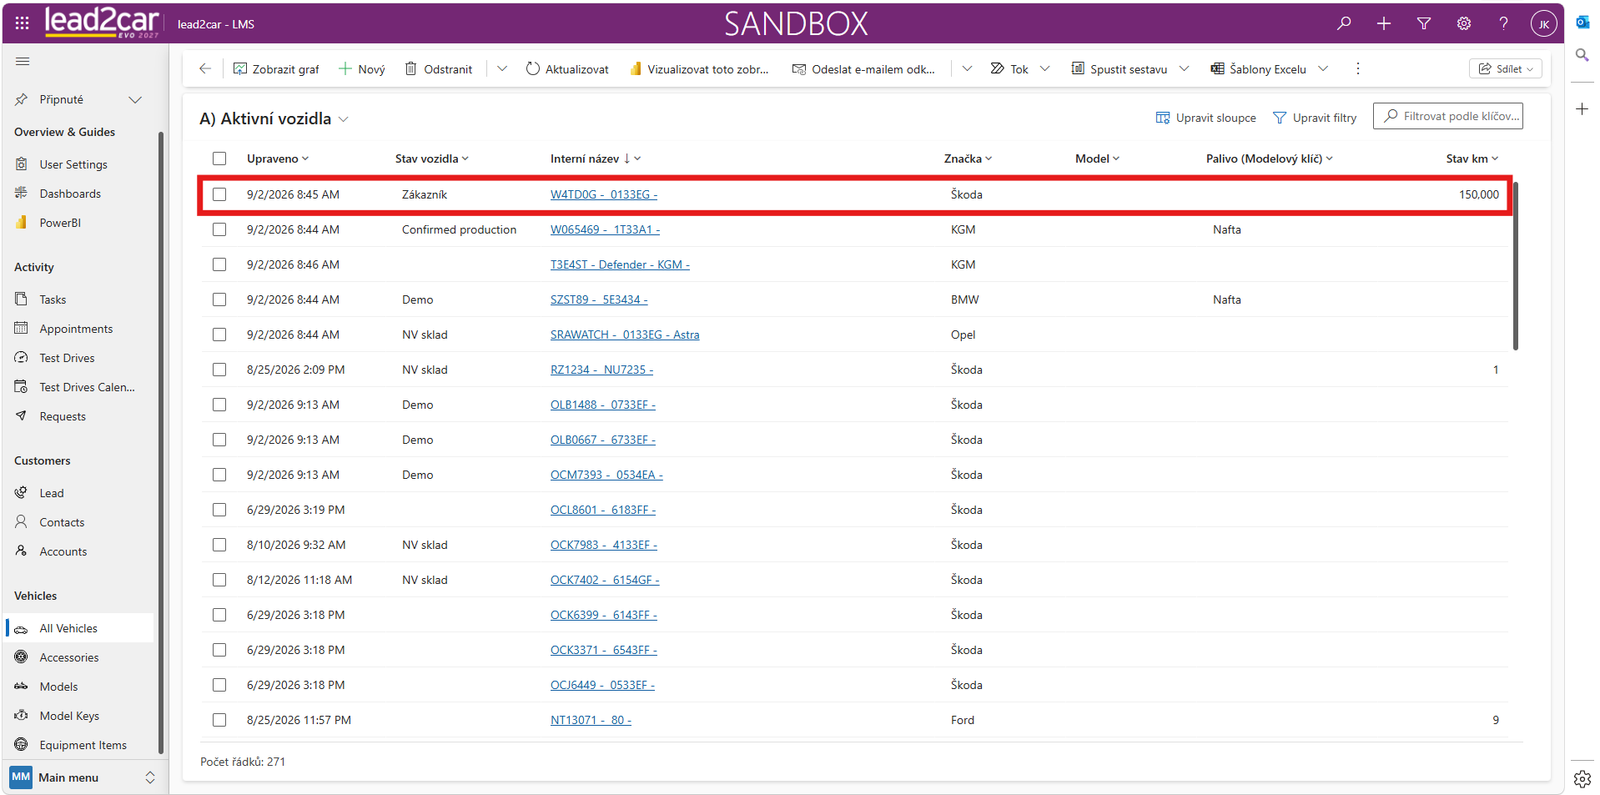Check the SRAWATCH Astra row checkbox

click(219, 335)
